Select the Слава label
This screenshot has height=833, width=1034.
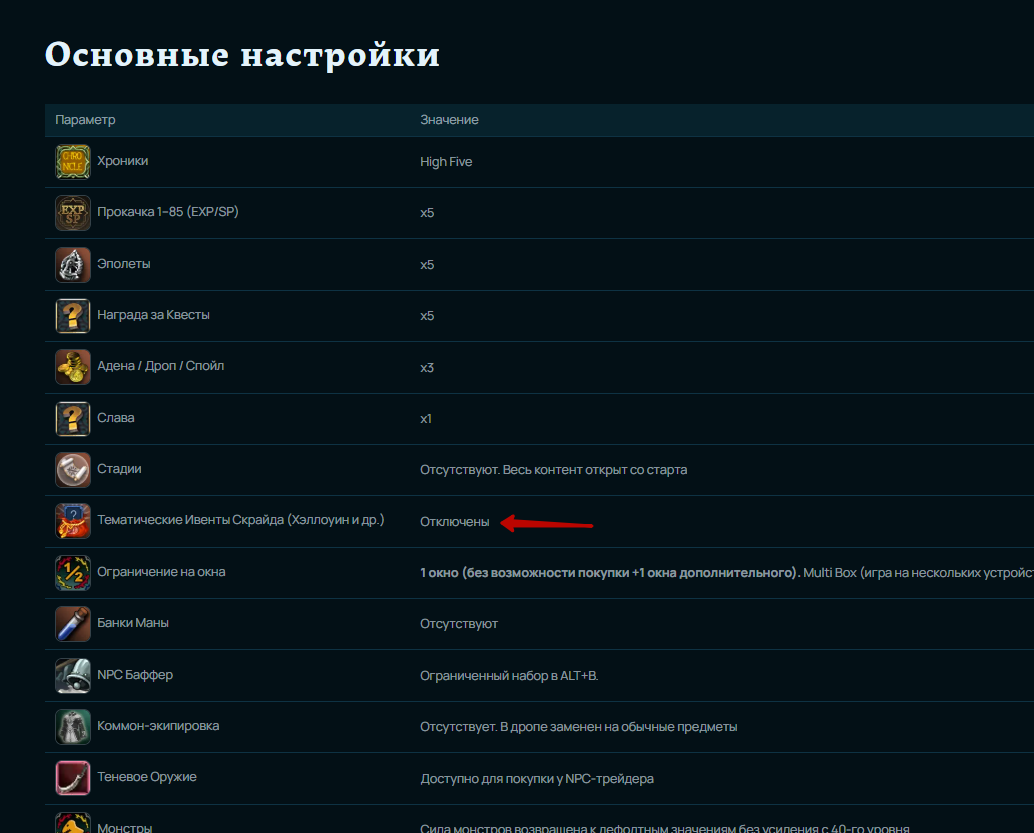[x=116, y=417]
